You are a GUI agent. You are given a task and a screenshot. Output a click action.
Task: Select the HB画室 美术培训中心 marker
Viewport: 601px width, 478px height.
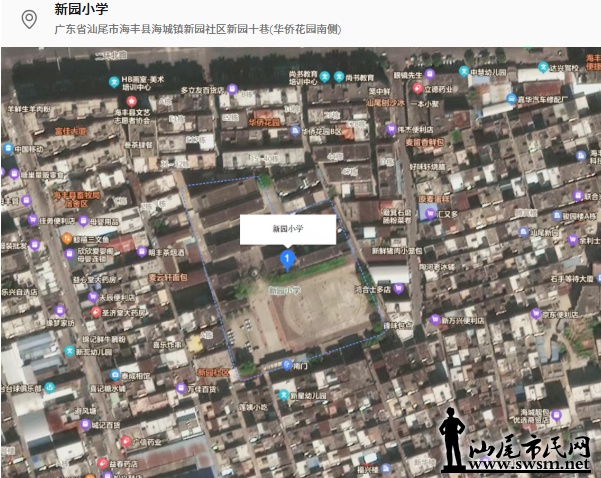115,80
